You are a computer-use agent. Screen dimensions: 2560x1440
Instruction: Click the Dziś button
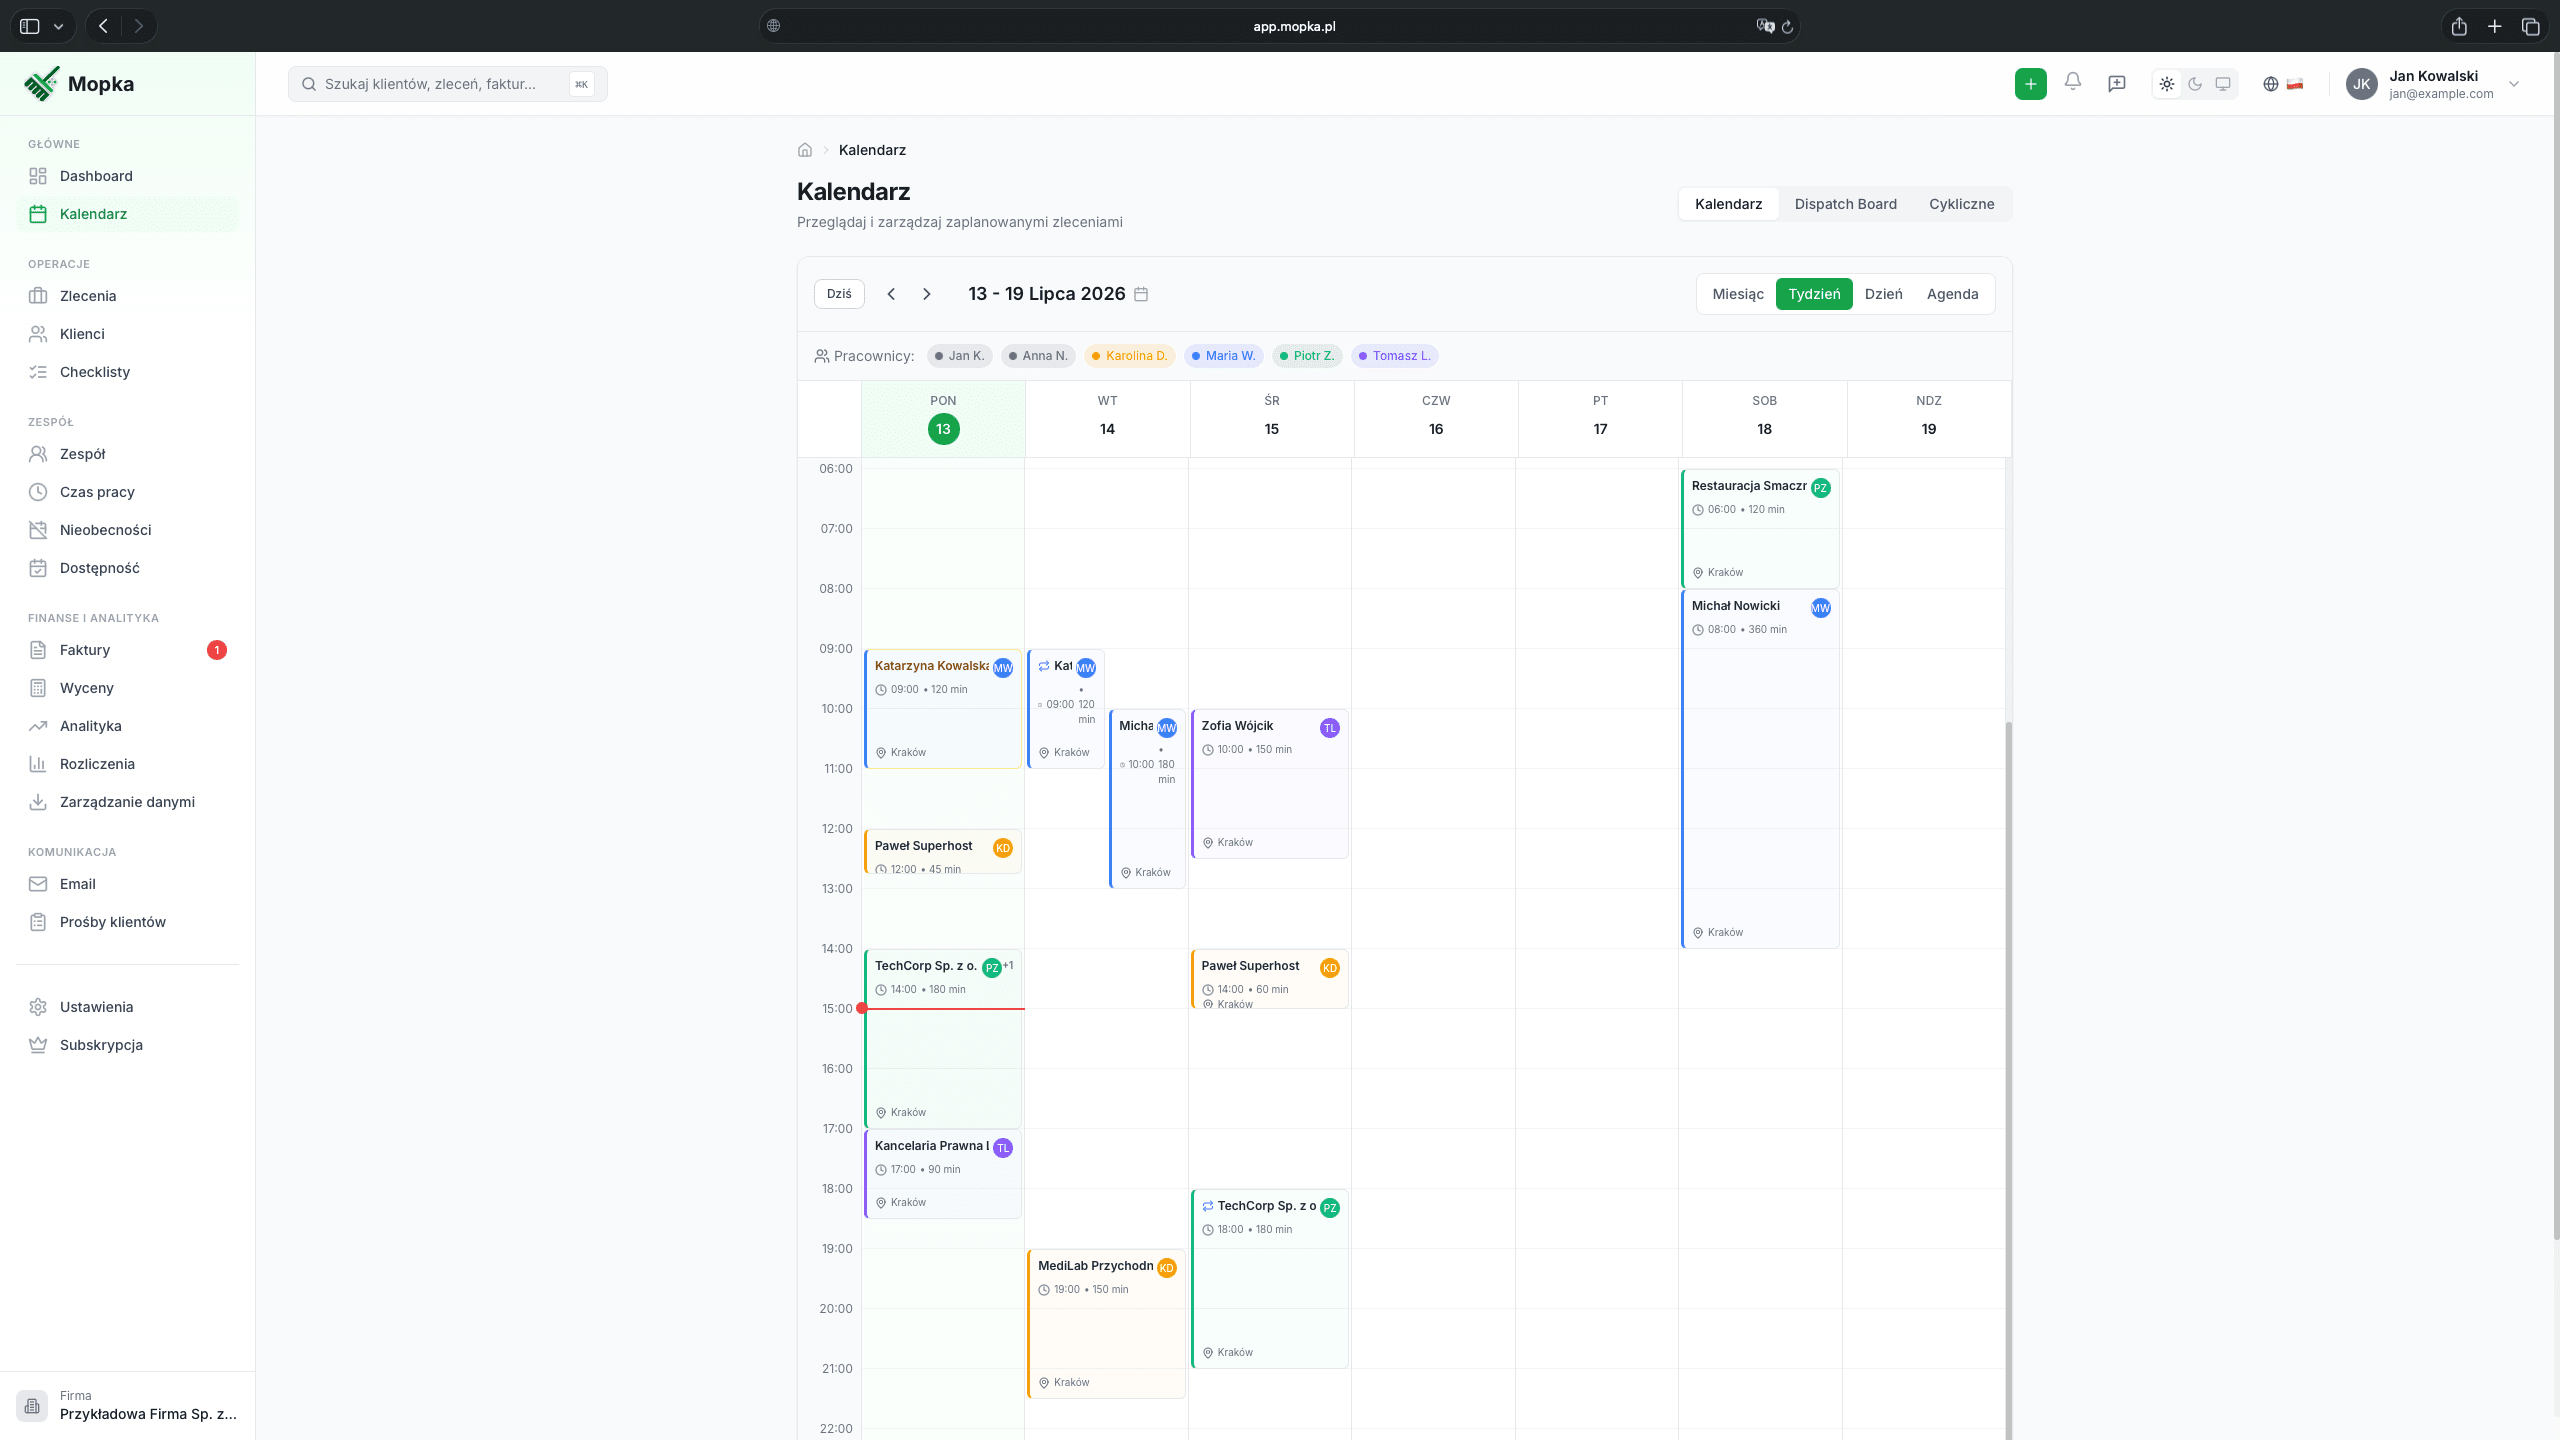coord(839,294)
